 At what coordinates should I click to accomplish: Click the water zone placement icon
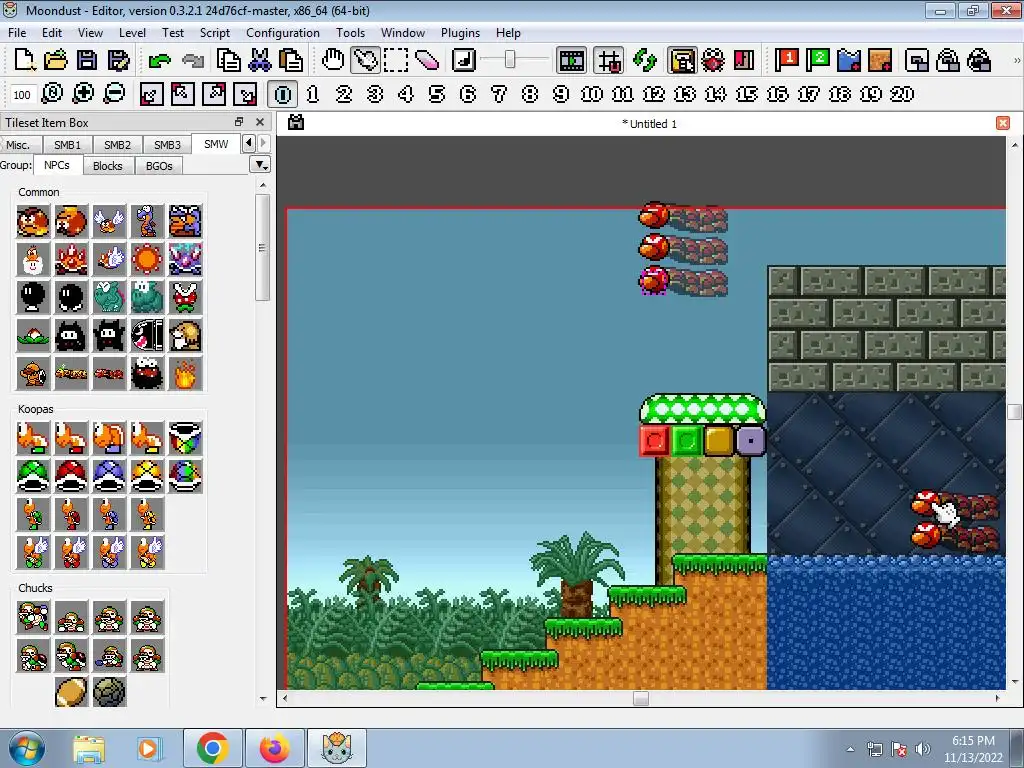(849, 61)
